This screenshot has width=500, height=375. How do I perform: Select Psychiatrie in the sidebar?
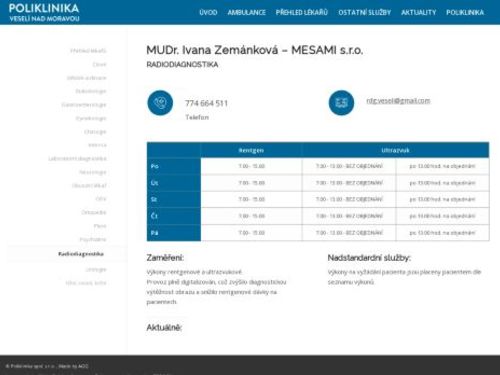pyautogui.click(x=93, y=239)
